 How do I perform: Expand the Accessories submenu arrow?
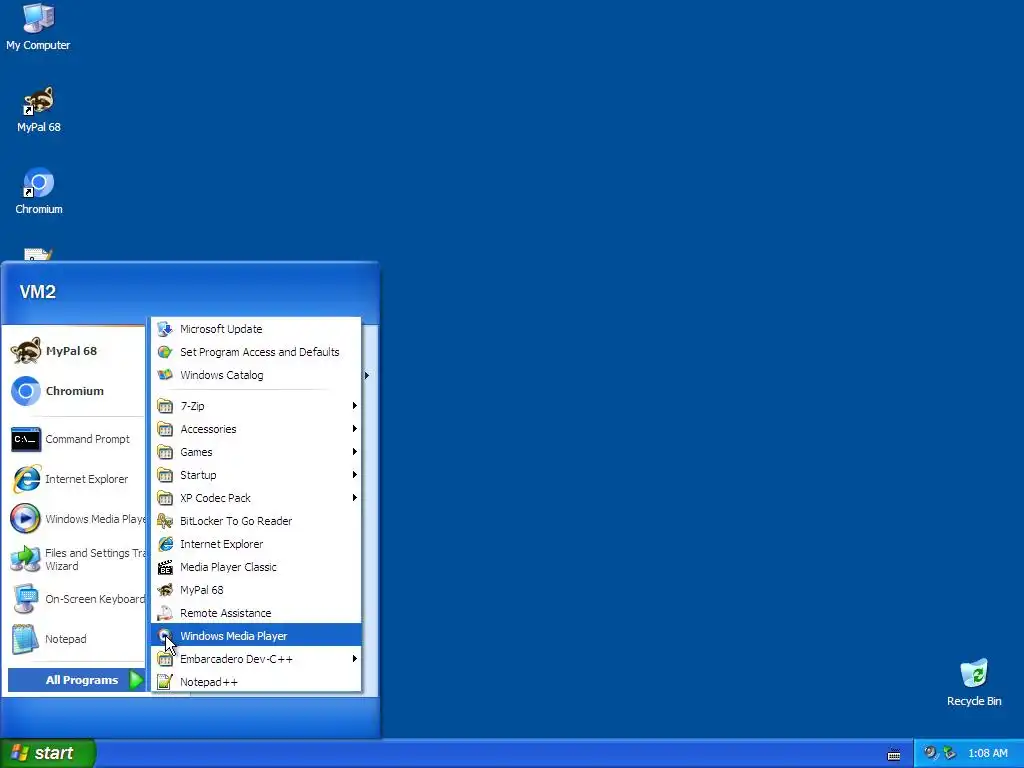click(355, 428)
